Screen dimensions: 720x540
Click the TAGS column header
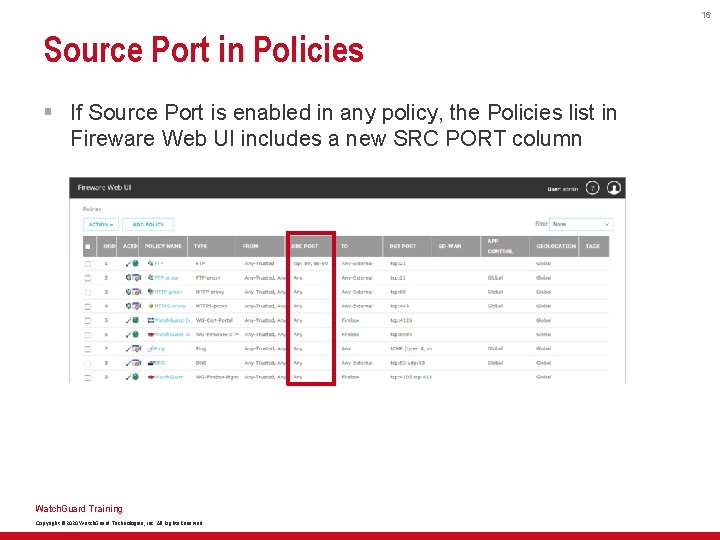tap(594, 246)
